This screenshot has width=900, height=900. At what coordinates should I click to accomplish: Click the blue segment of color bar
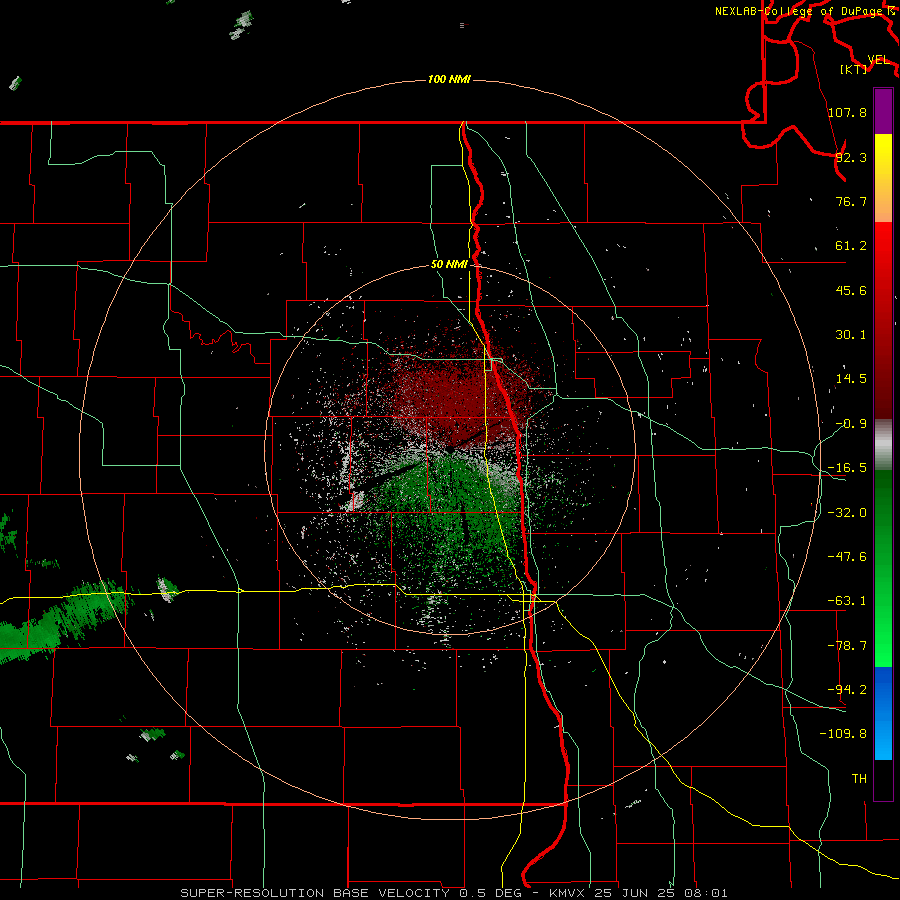point(883,713)
